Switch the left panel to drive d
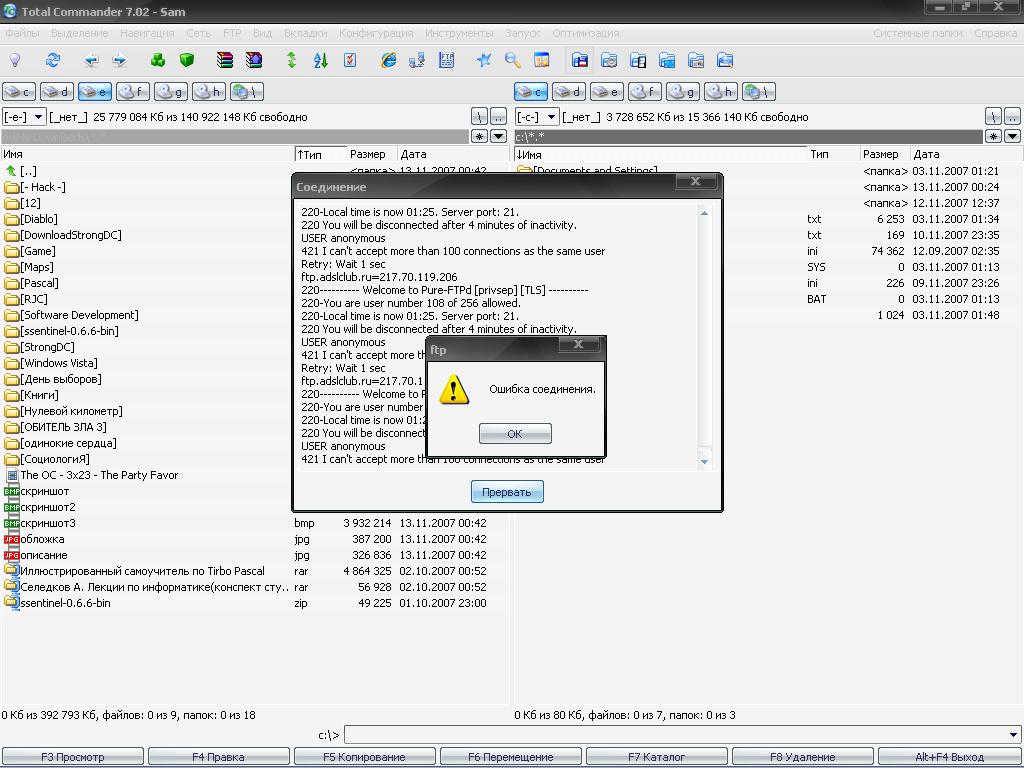Image resolution: width=1024 pixels, height=768 pixels. coord(57,92)
